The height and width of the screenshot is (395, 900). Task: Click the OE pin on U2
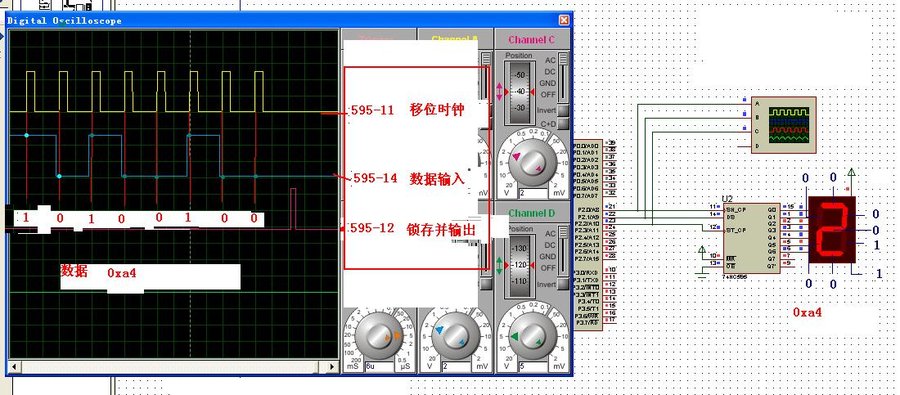point(730,265)
